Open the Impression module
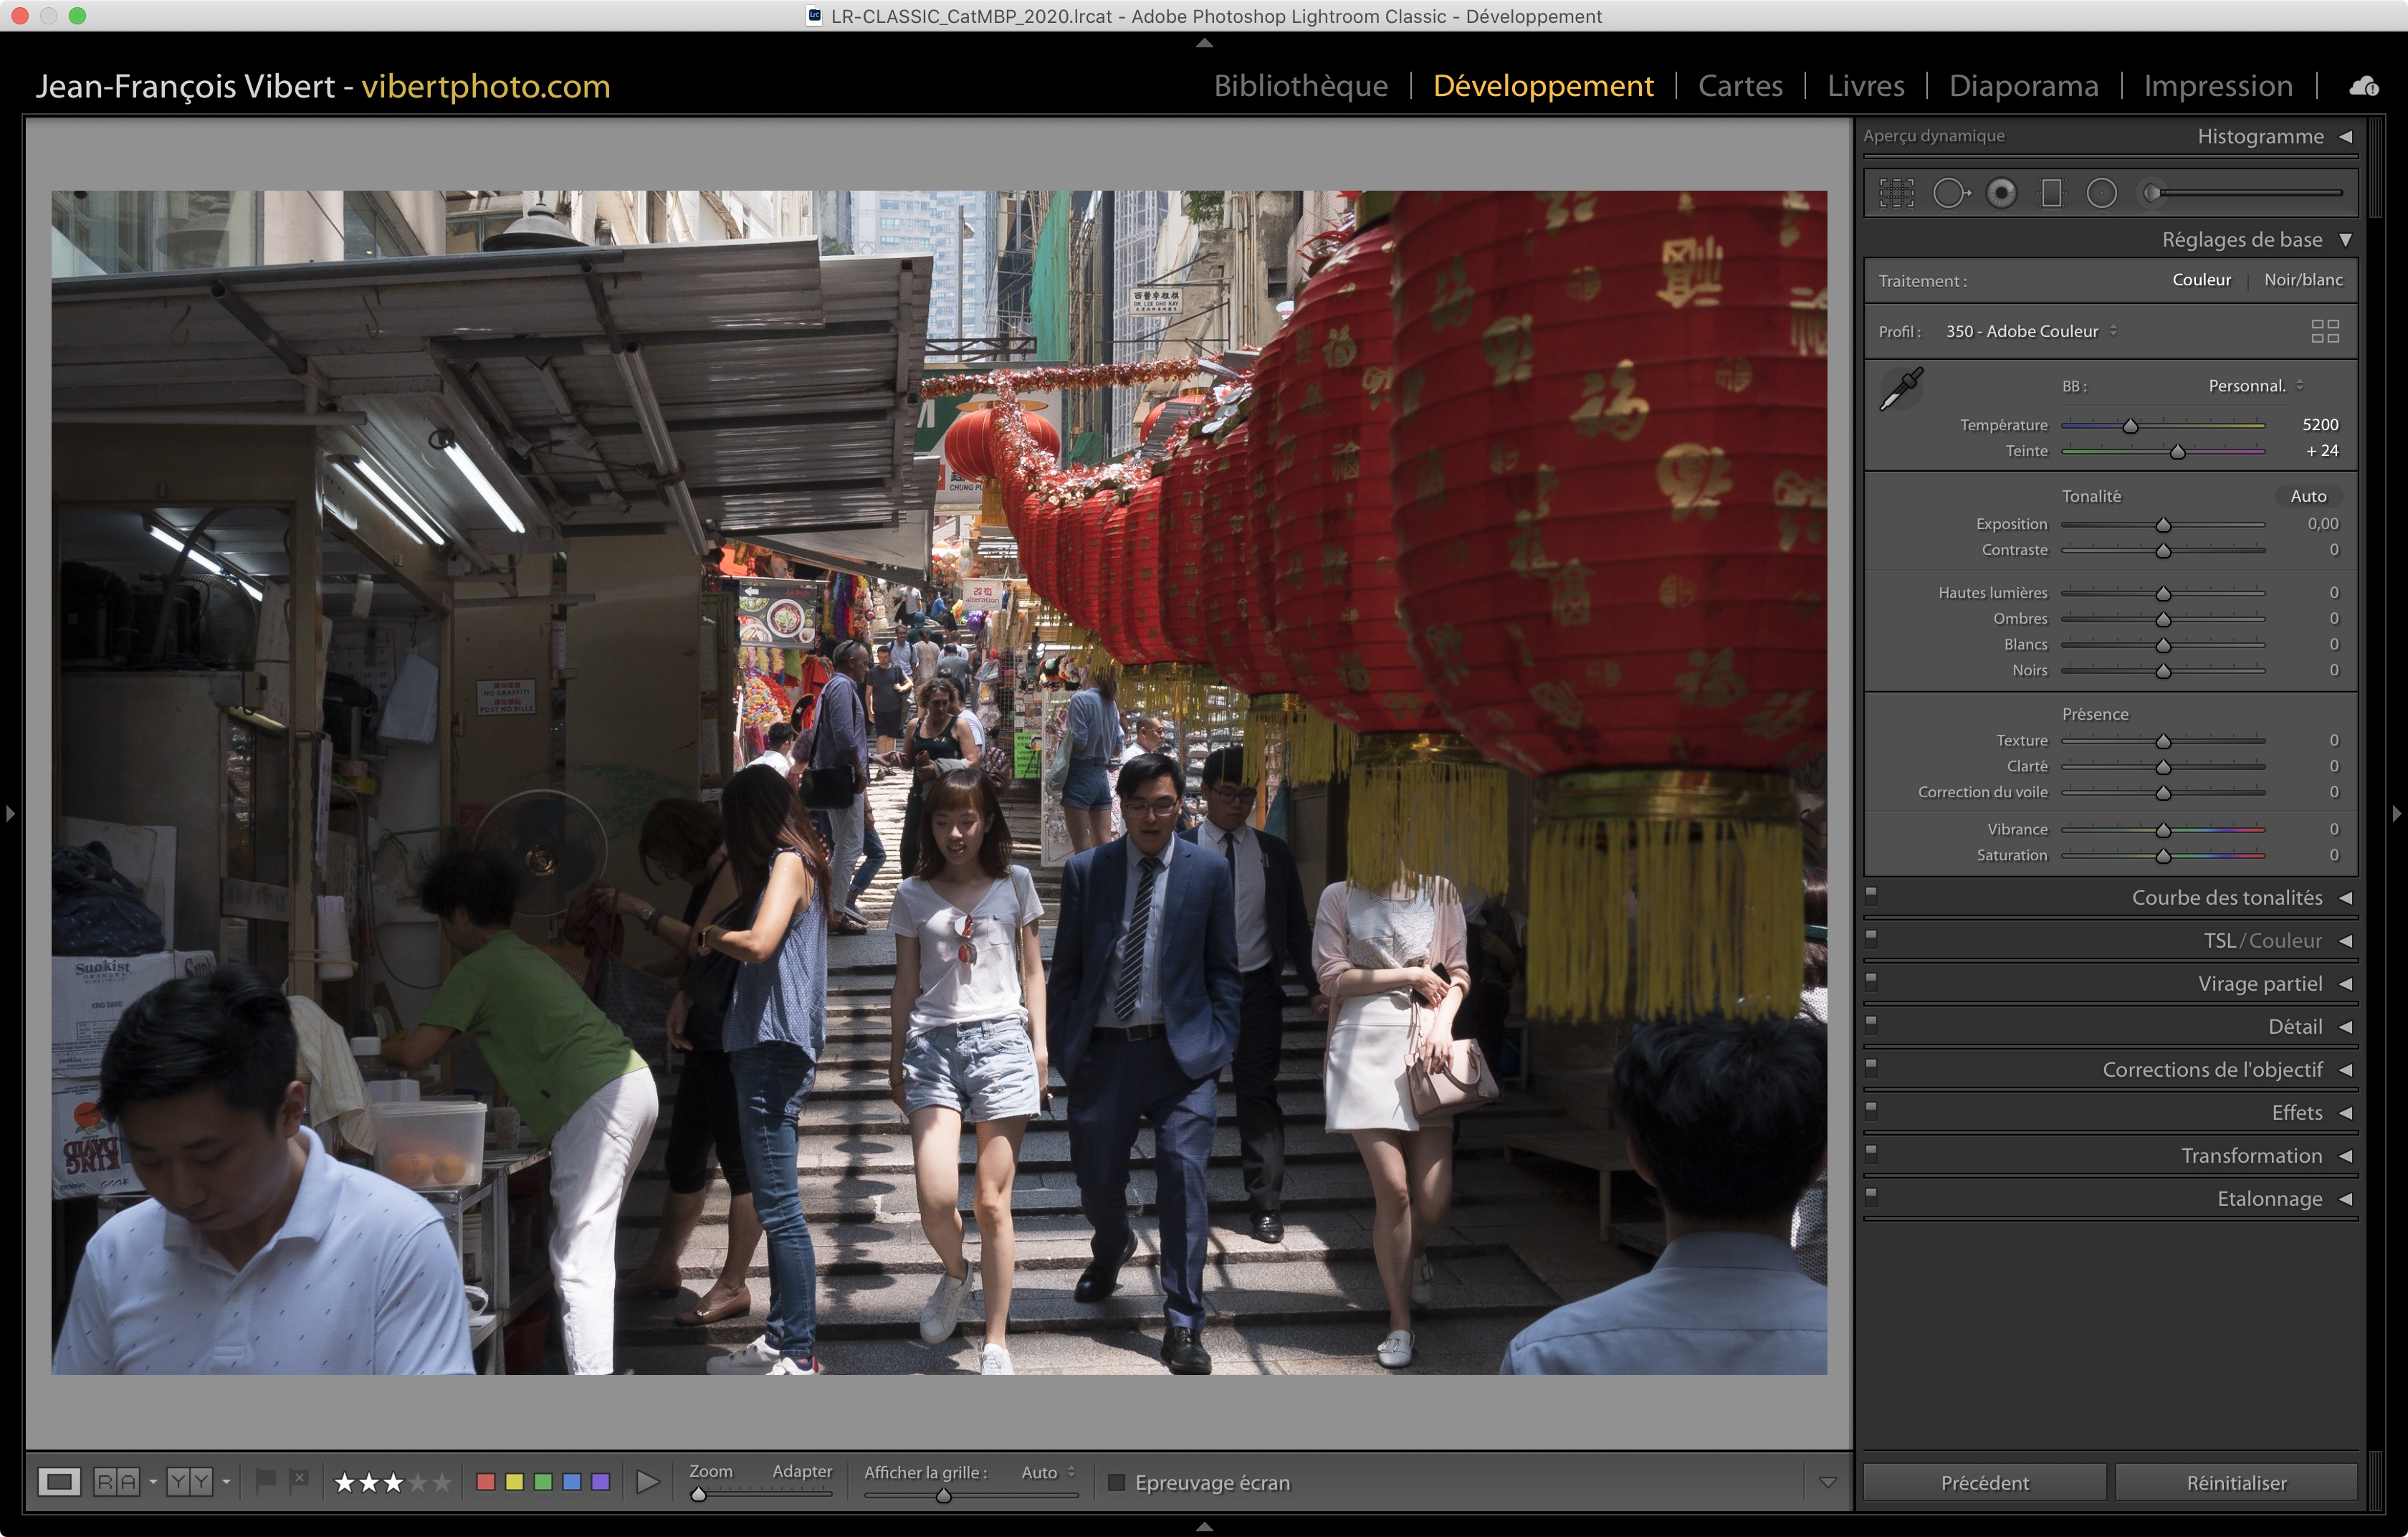The width and height of the screenshot is (2408, 1537). pos(2217,86)
